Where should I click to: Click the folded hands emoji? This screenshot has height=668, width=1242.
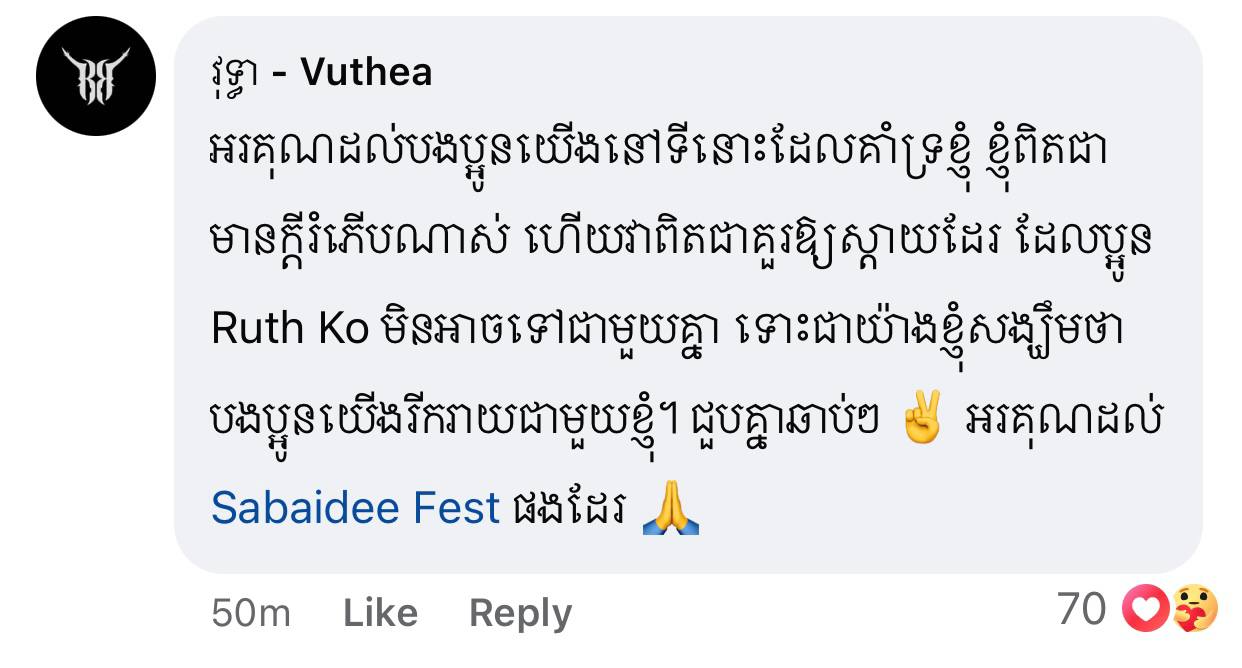[x=669, y=510]
